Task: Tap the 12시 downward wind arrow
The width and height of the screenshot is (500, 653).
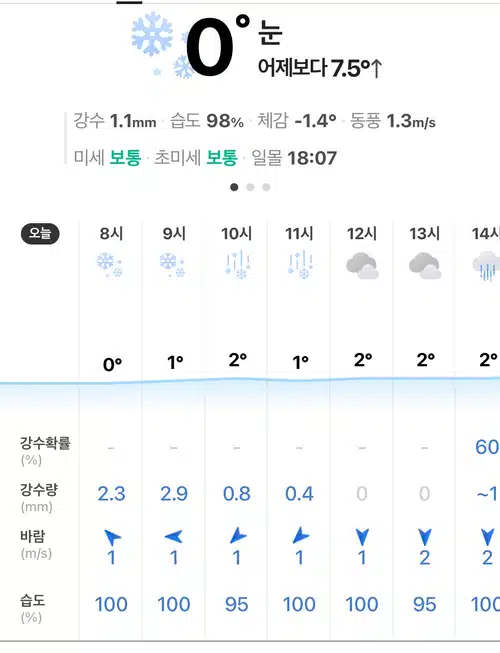Action: click(x=362, y=537)
